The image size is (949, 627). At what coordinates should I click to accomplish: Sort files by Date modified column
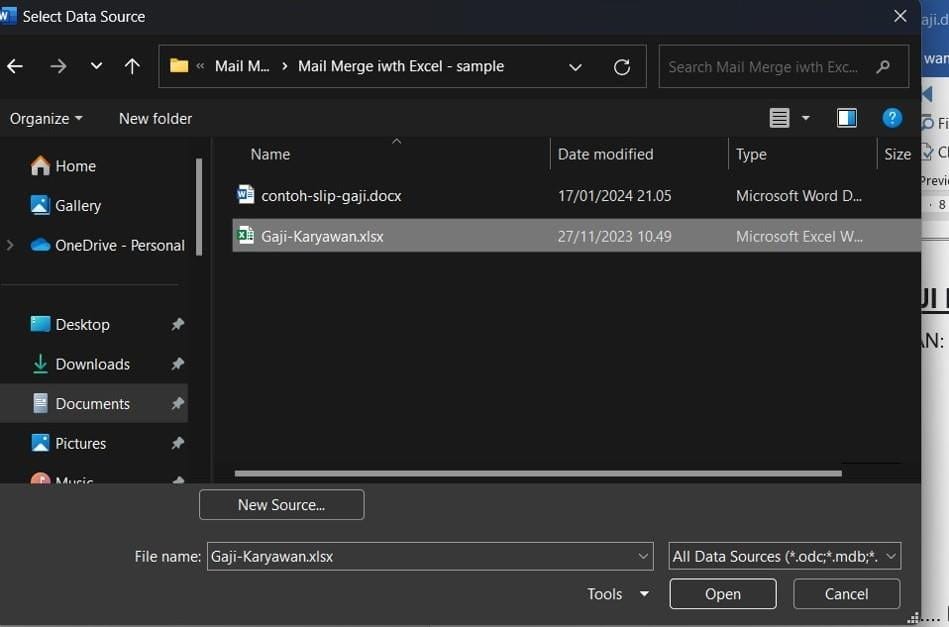tap(605, 154)
